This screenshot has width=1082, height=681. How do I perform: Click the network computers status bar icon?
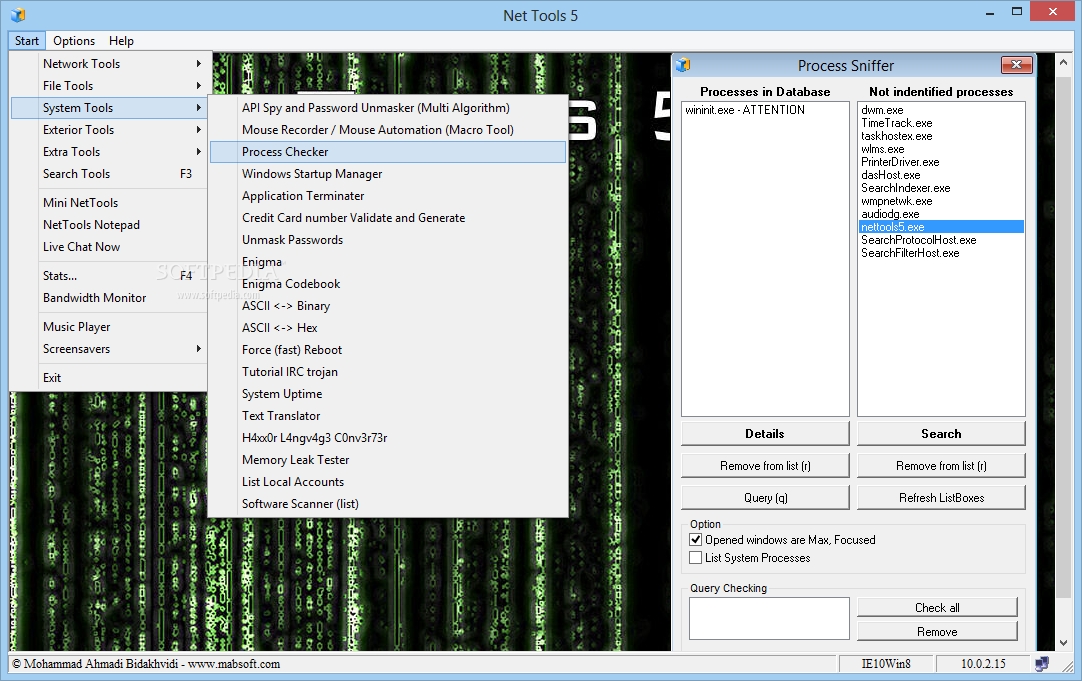tap(1042, 664)
